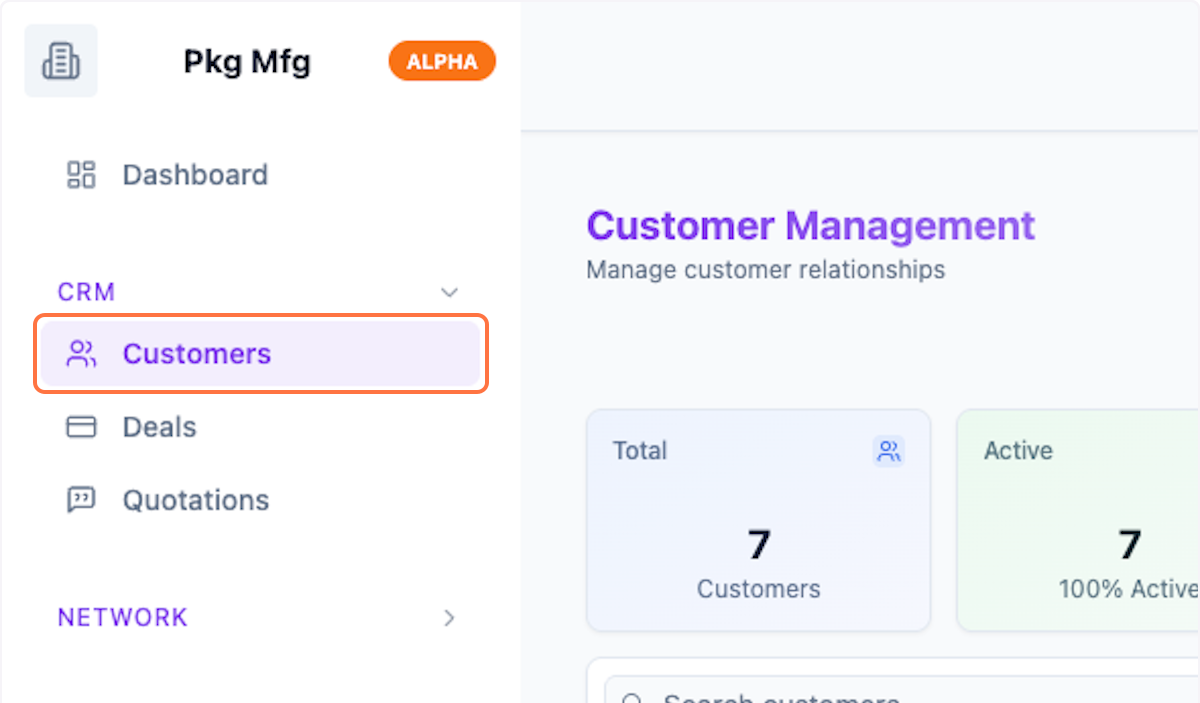Go to the Deals page
Screen dimensions: 1200x703
(160, 427)
